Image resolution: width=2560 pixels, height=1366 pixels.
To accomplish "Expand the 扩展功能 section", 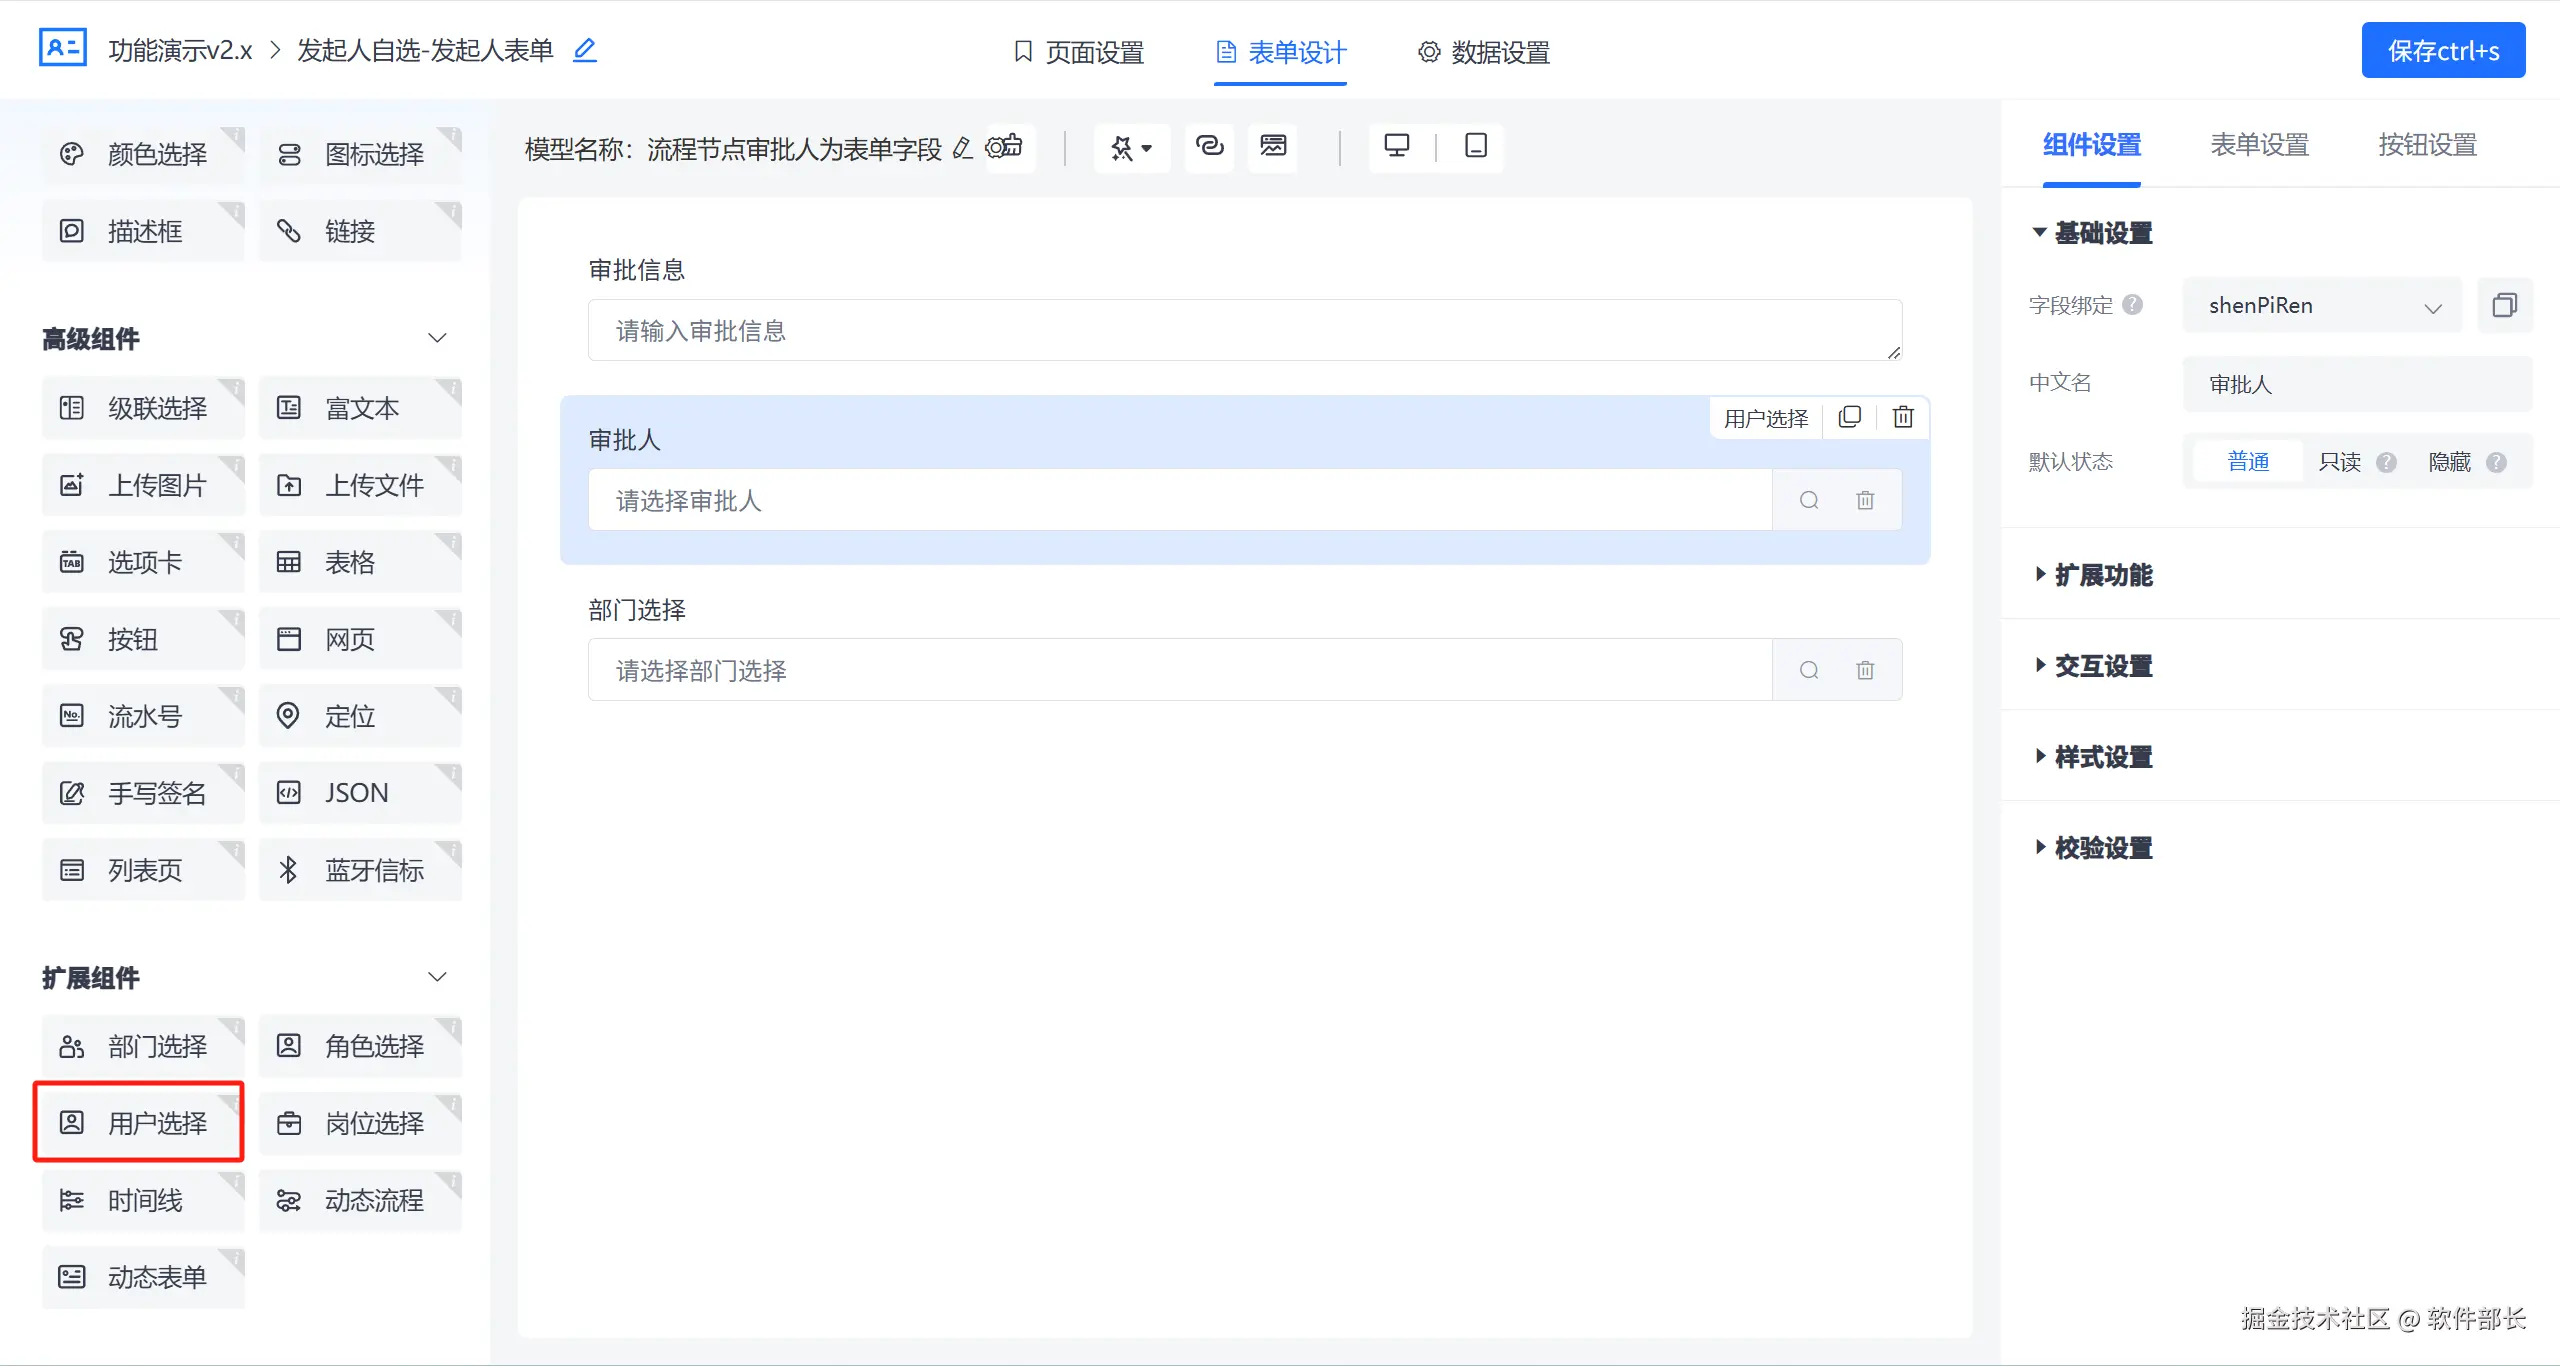I will click(2102, 575).
